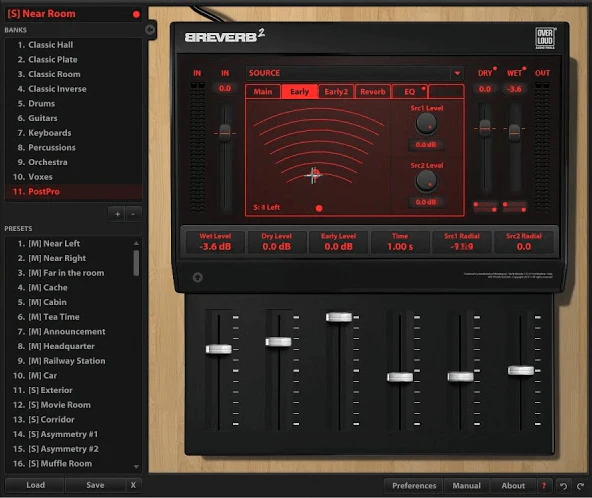This screenshot has width=592, height=498.
Task: Collapse the preset browser arrow icon
Action: (150, 29)
